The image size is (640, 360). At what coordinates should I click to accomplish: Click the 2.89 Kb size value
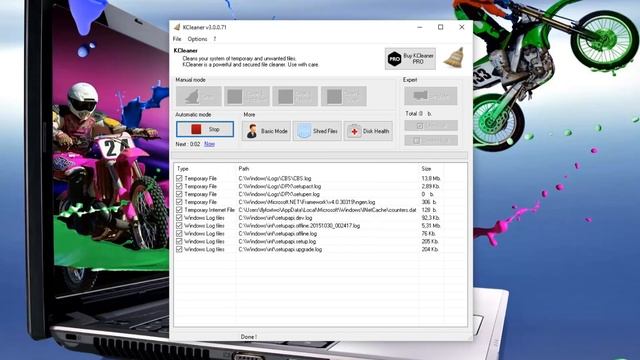point(431,186)
